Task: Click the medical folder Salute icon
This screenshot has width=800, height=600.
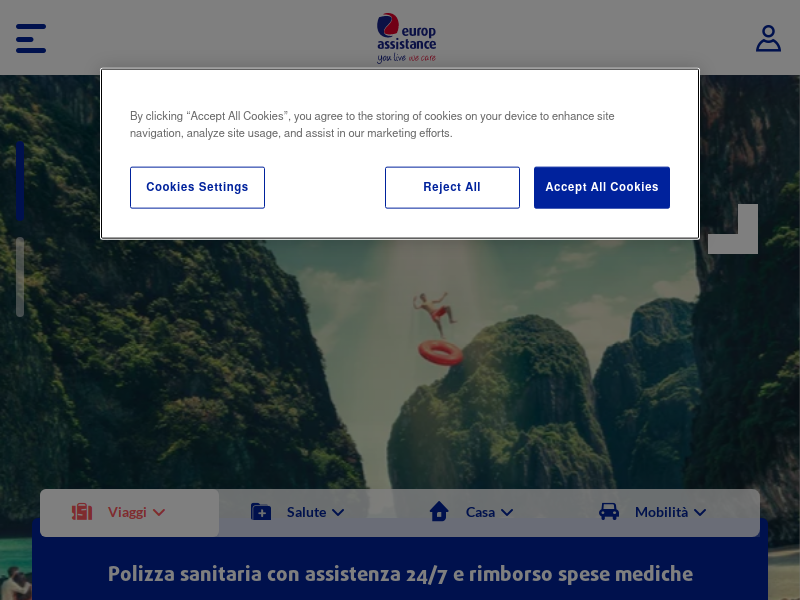Action: [x=261, y=512]
